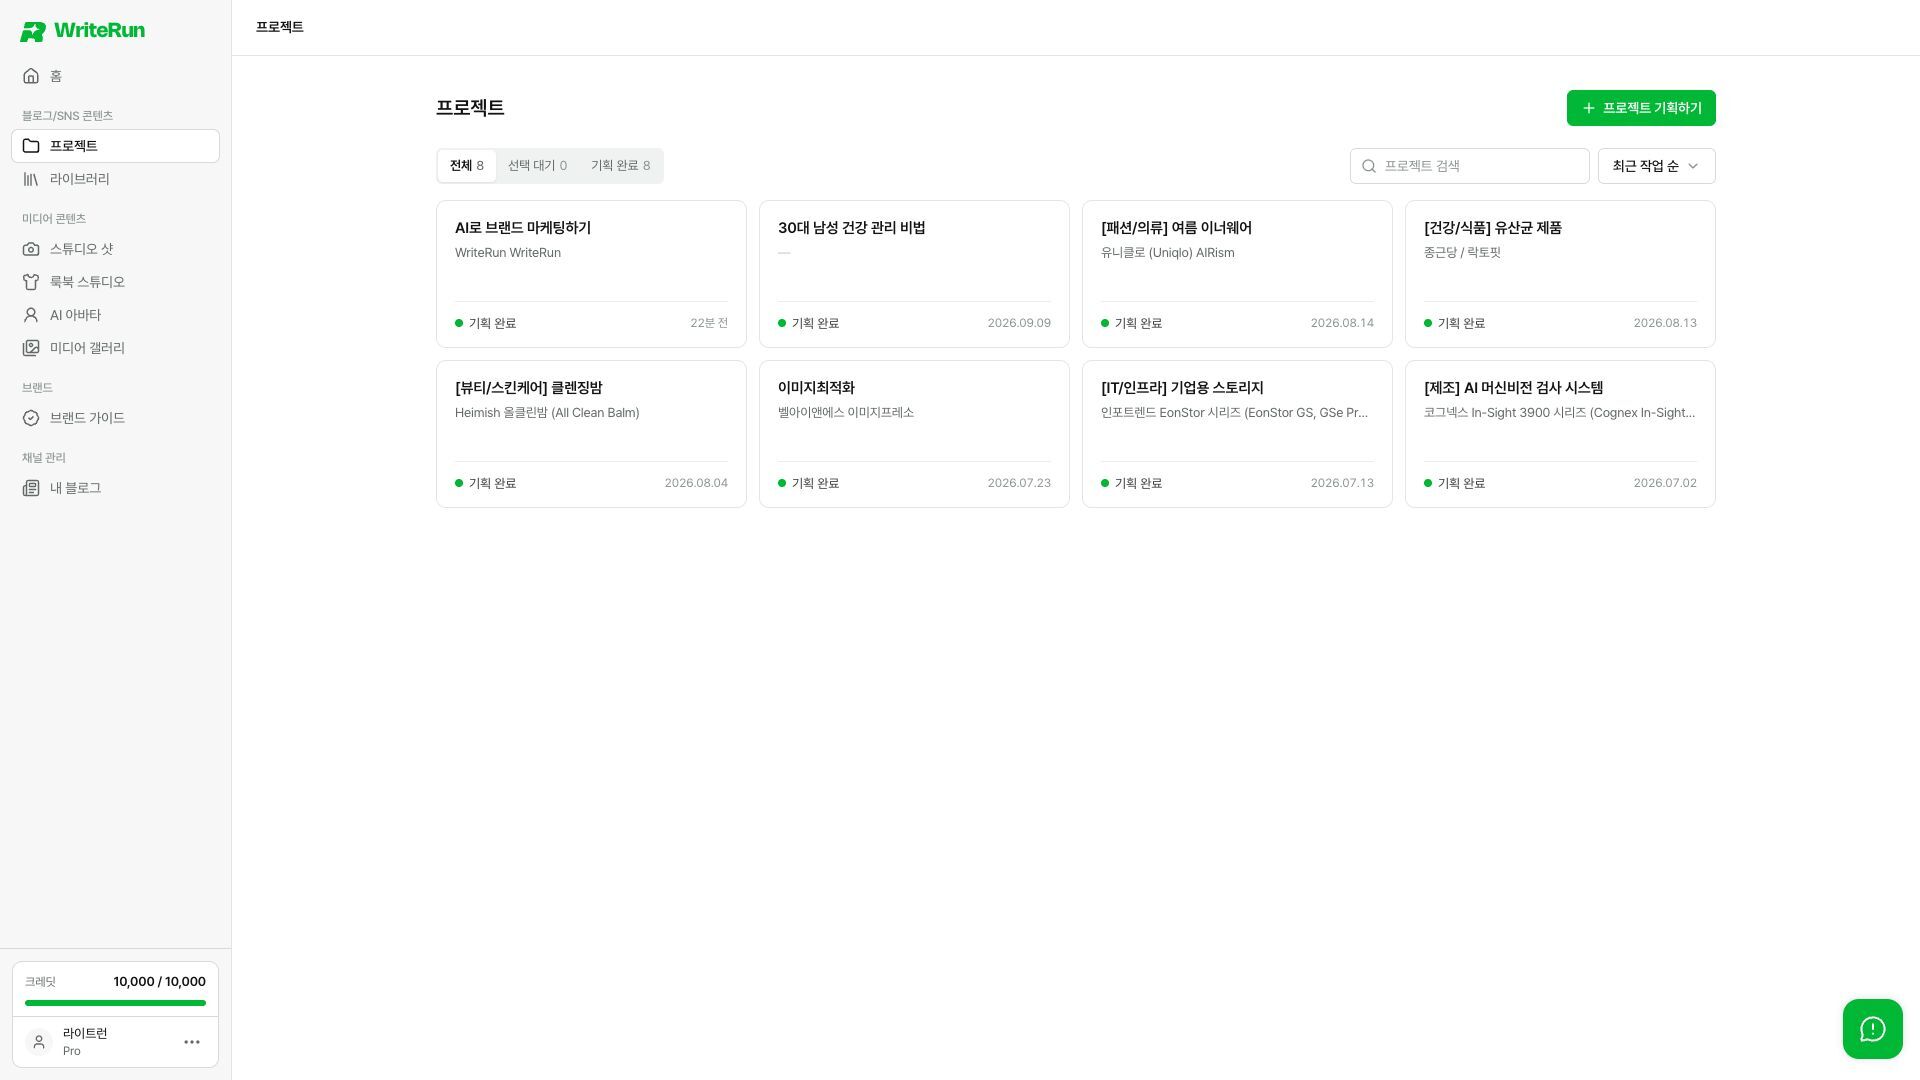Click the 프로젝트 page heading
The height and width of the screenshot is (1080, 1920).
470,108
